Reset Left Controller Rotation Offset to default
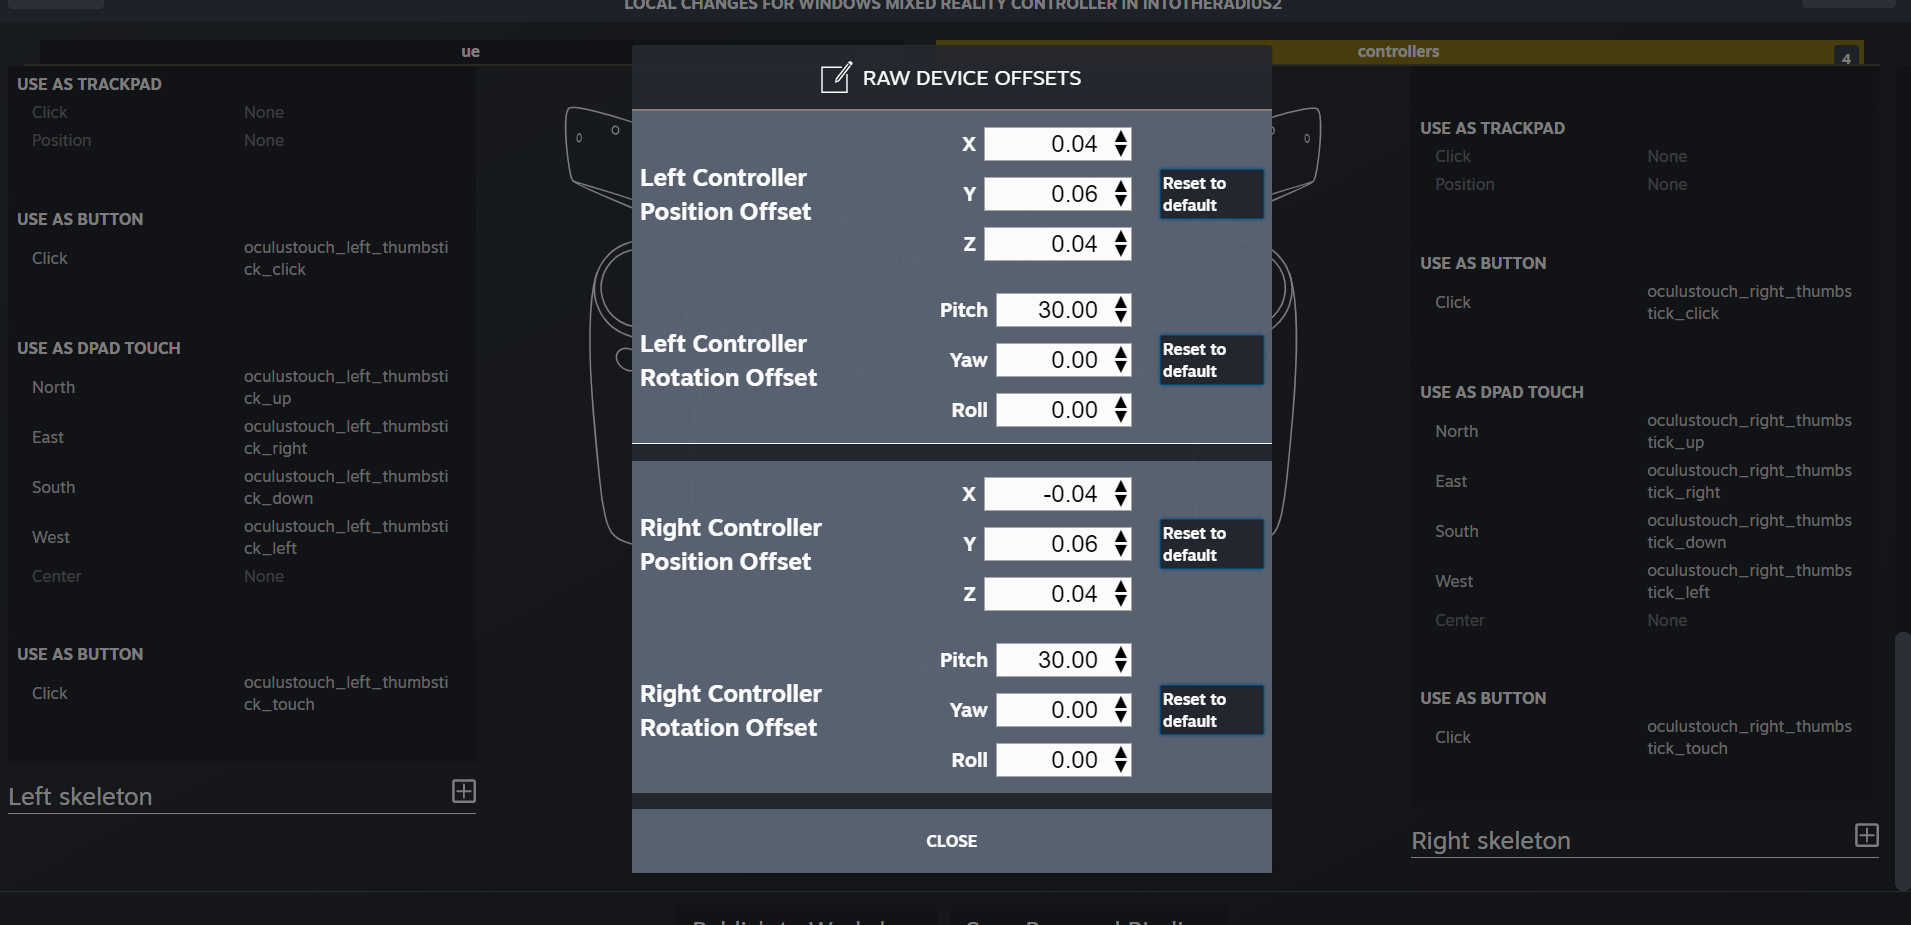The image size is (1911, 925). [x=1210, y=360]
